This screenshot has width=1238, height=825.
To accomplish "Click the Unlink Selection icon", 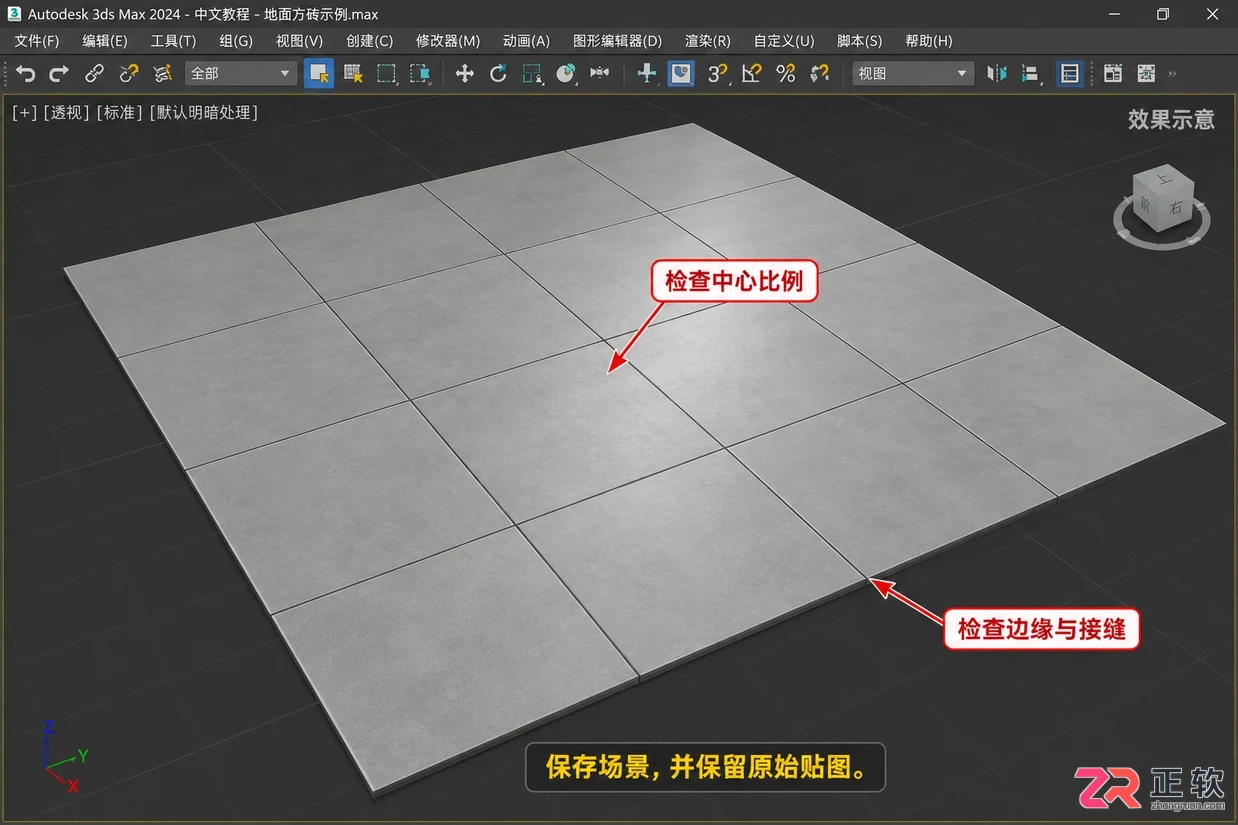I will tap(128, 73).
